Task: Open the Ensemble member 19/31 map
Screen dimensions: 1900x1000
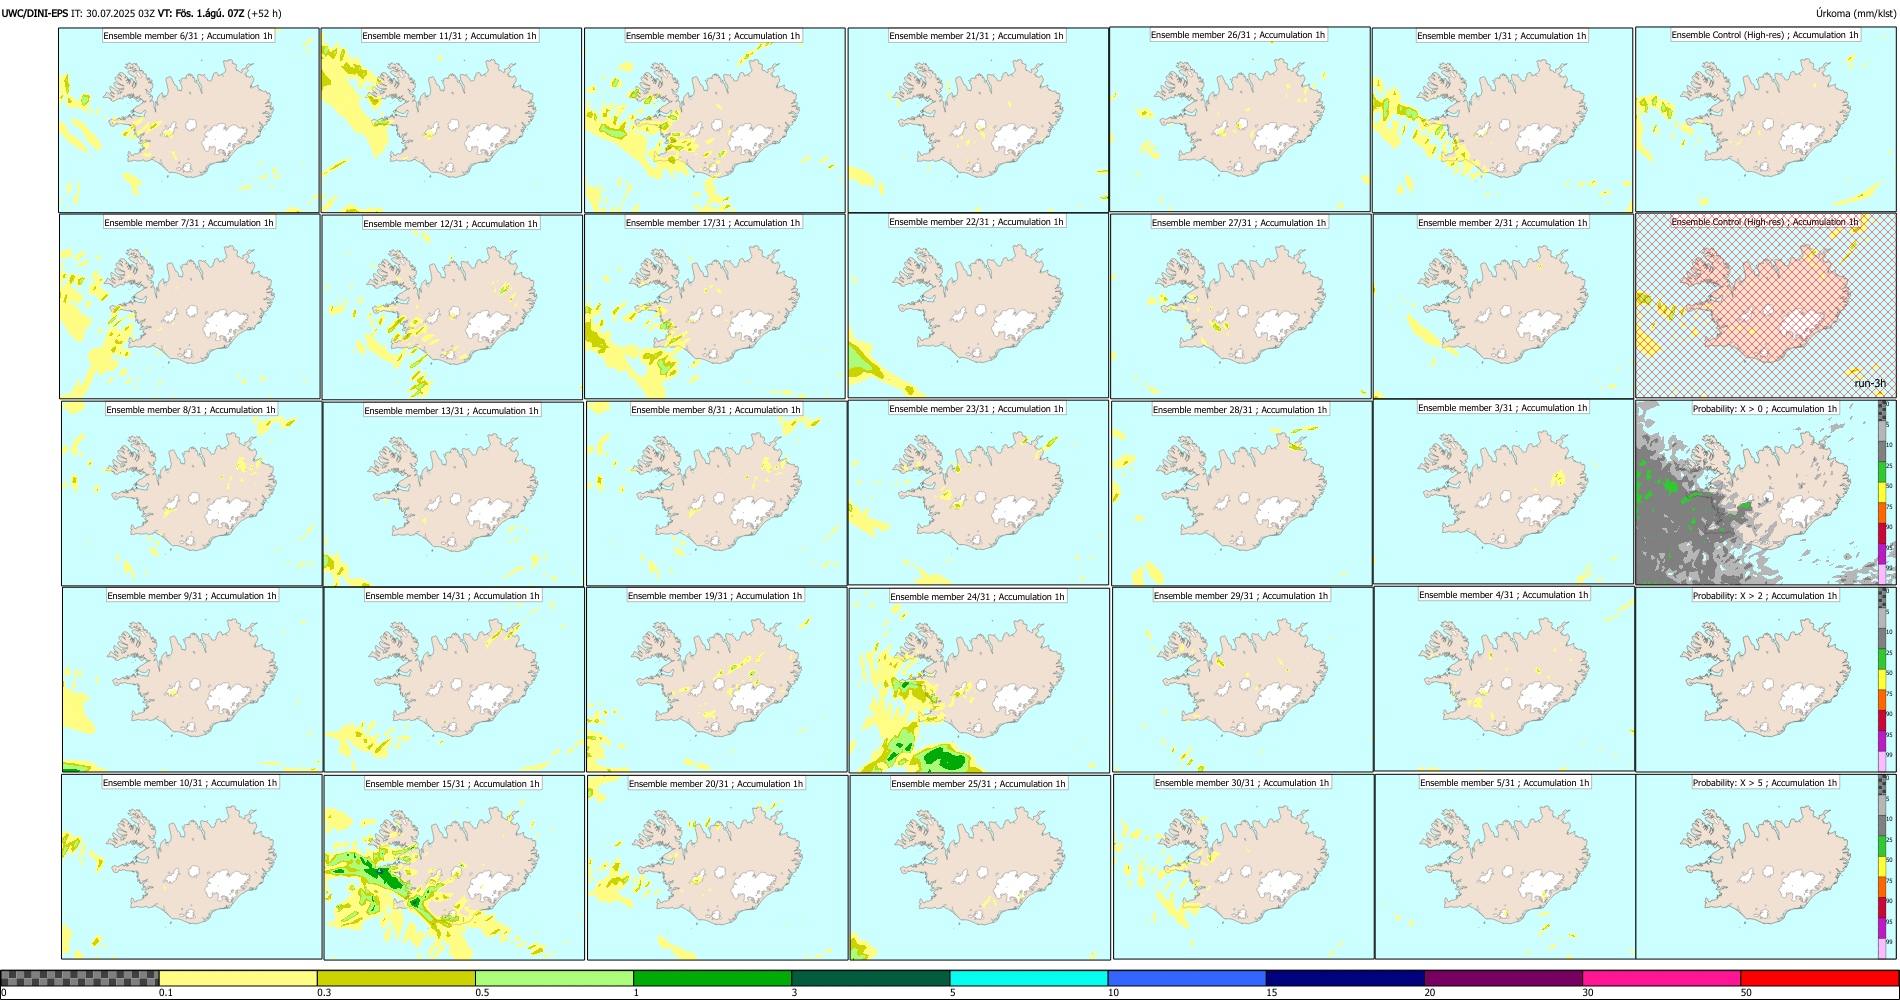Action: click(717, 680)
